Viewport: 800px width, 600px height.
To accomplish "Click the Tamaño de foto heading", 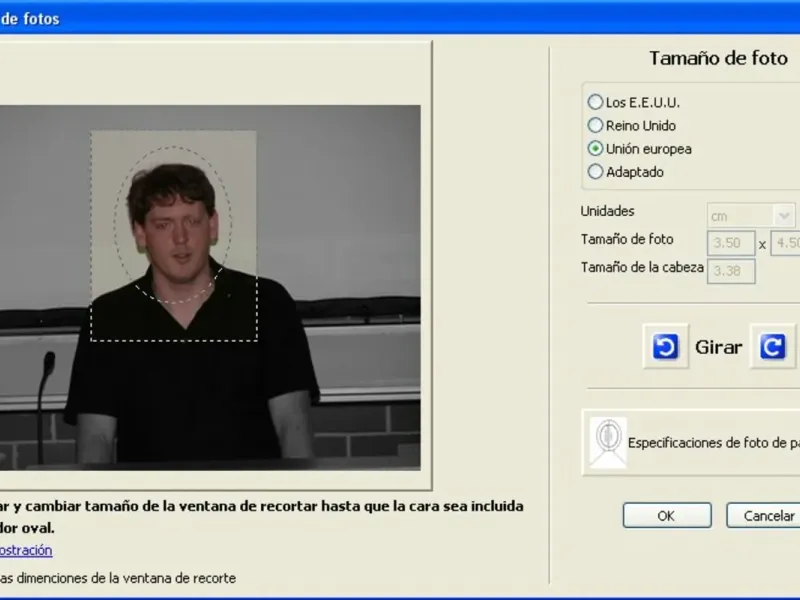I will coord(718,58).
